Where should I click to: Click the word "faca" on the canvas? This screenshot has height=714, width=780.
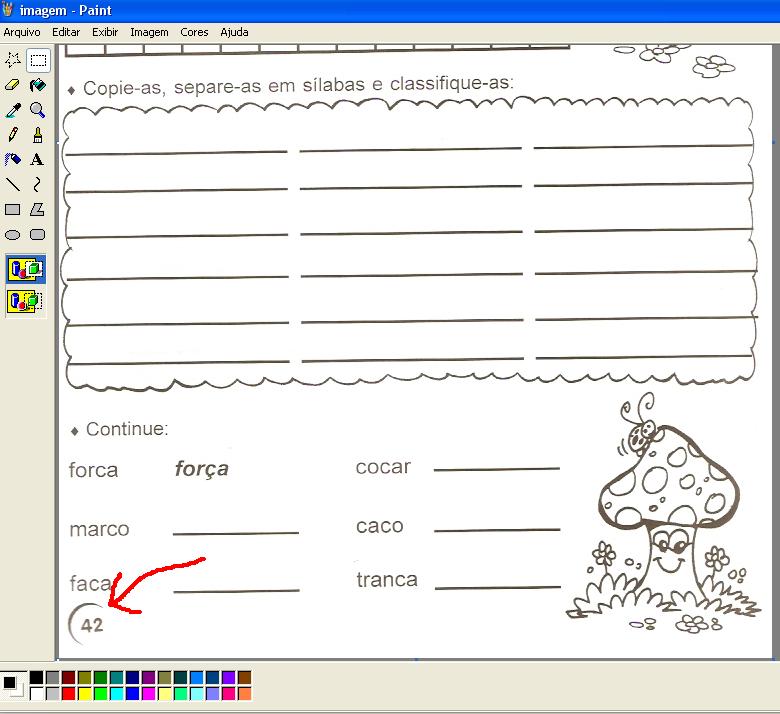coord(90,583)
